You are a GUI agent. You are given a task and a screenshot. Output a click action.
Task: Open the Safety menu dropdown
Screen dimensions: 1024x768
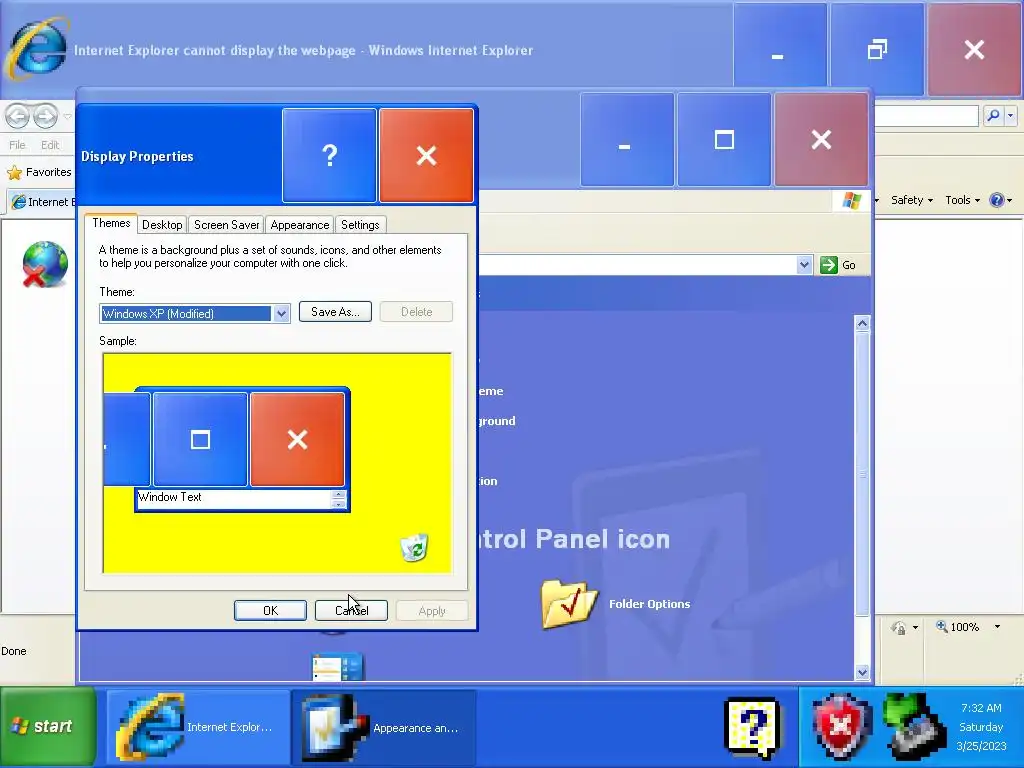tap(912, 200)
